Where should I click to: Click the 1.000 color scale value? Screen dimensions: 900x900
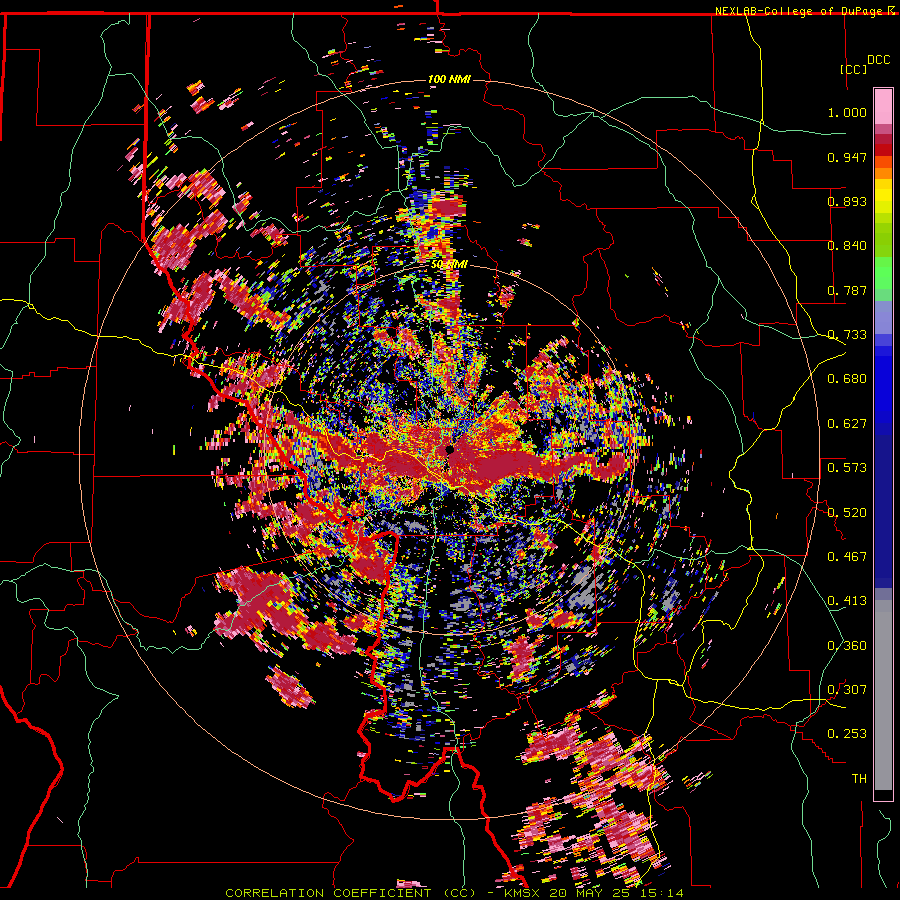click(x=847, y=112)
